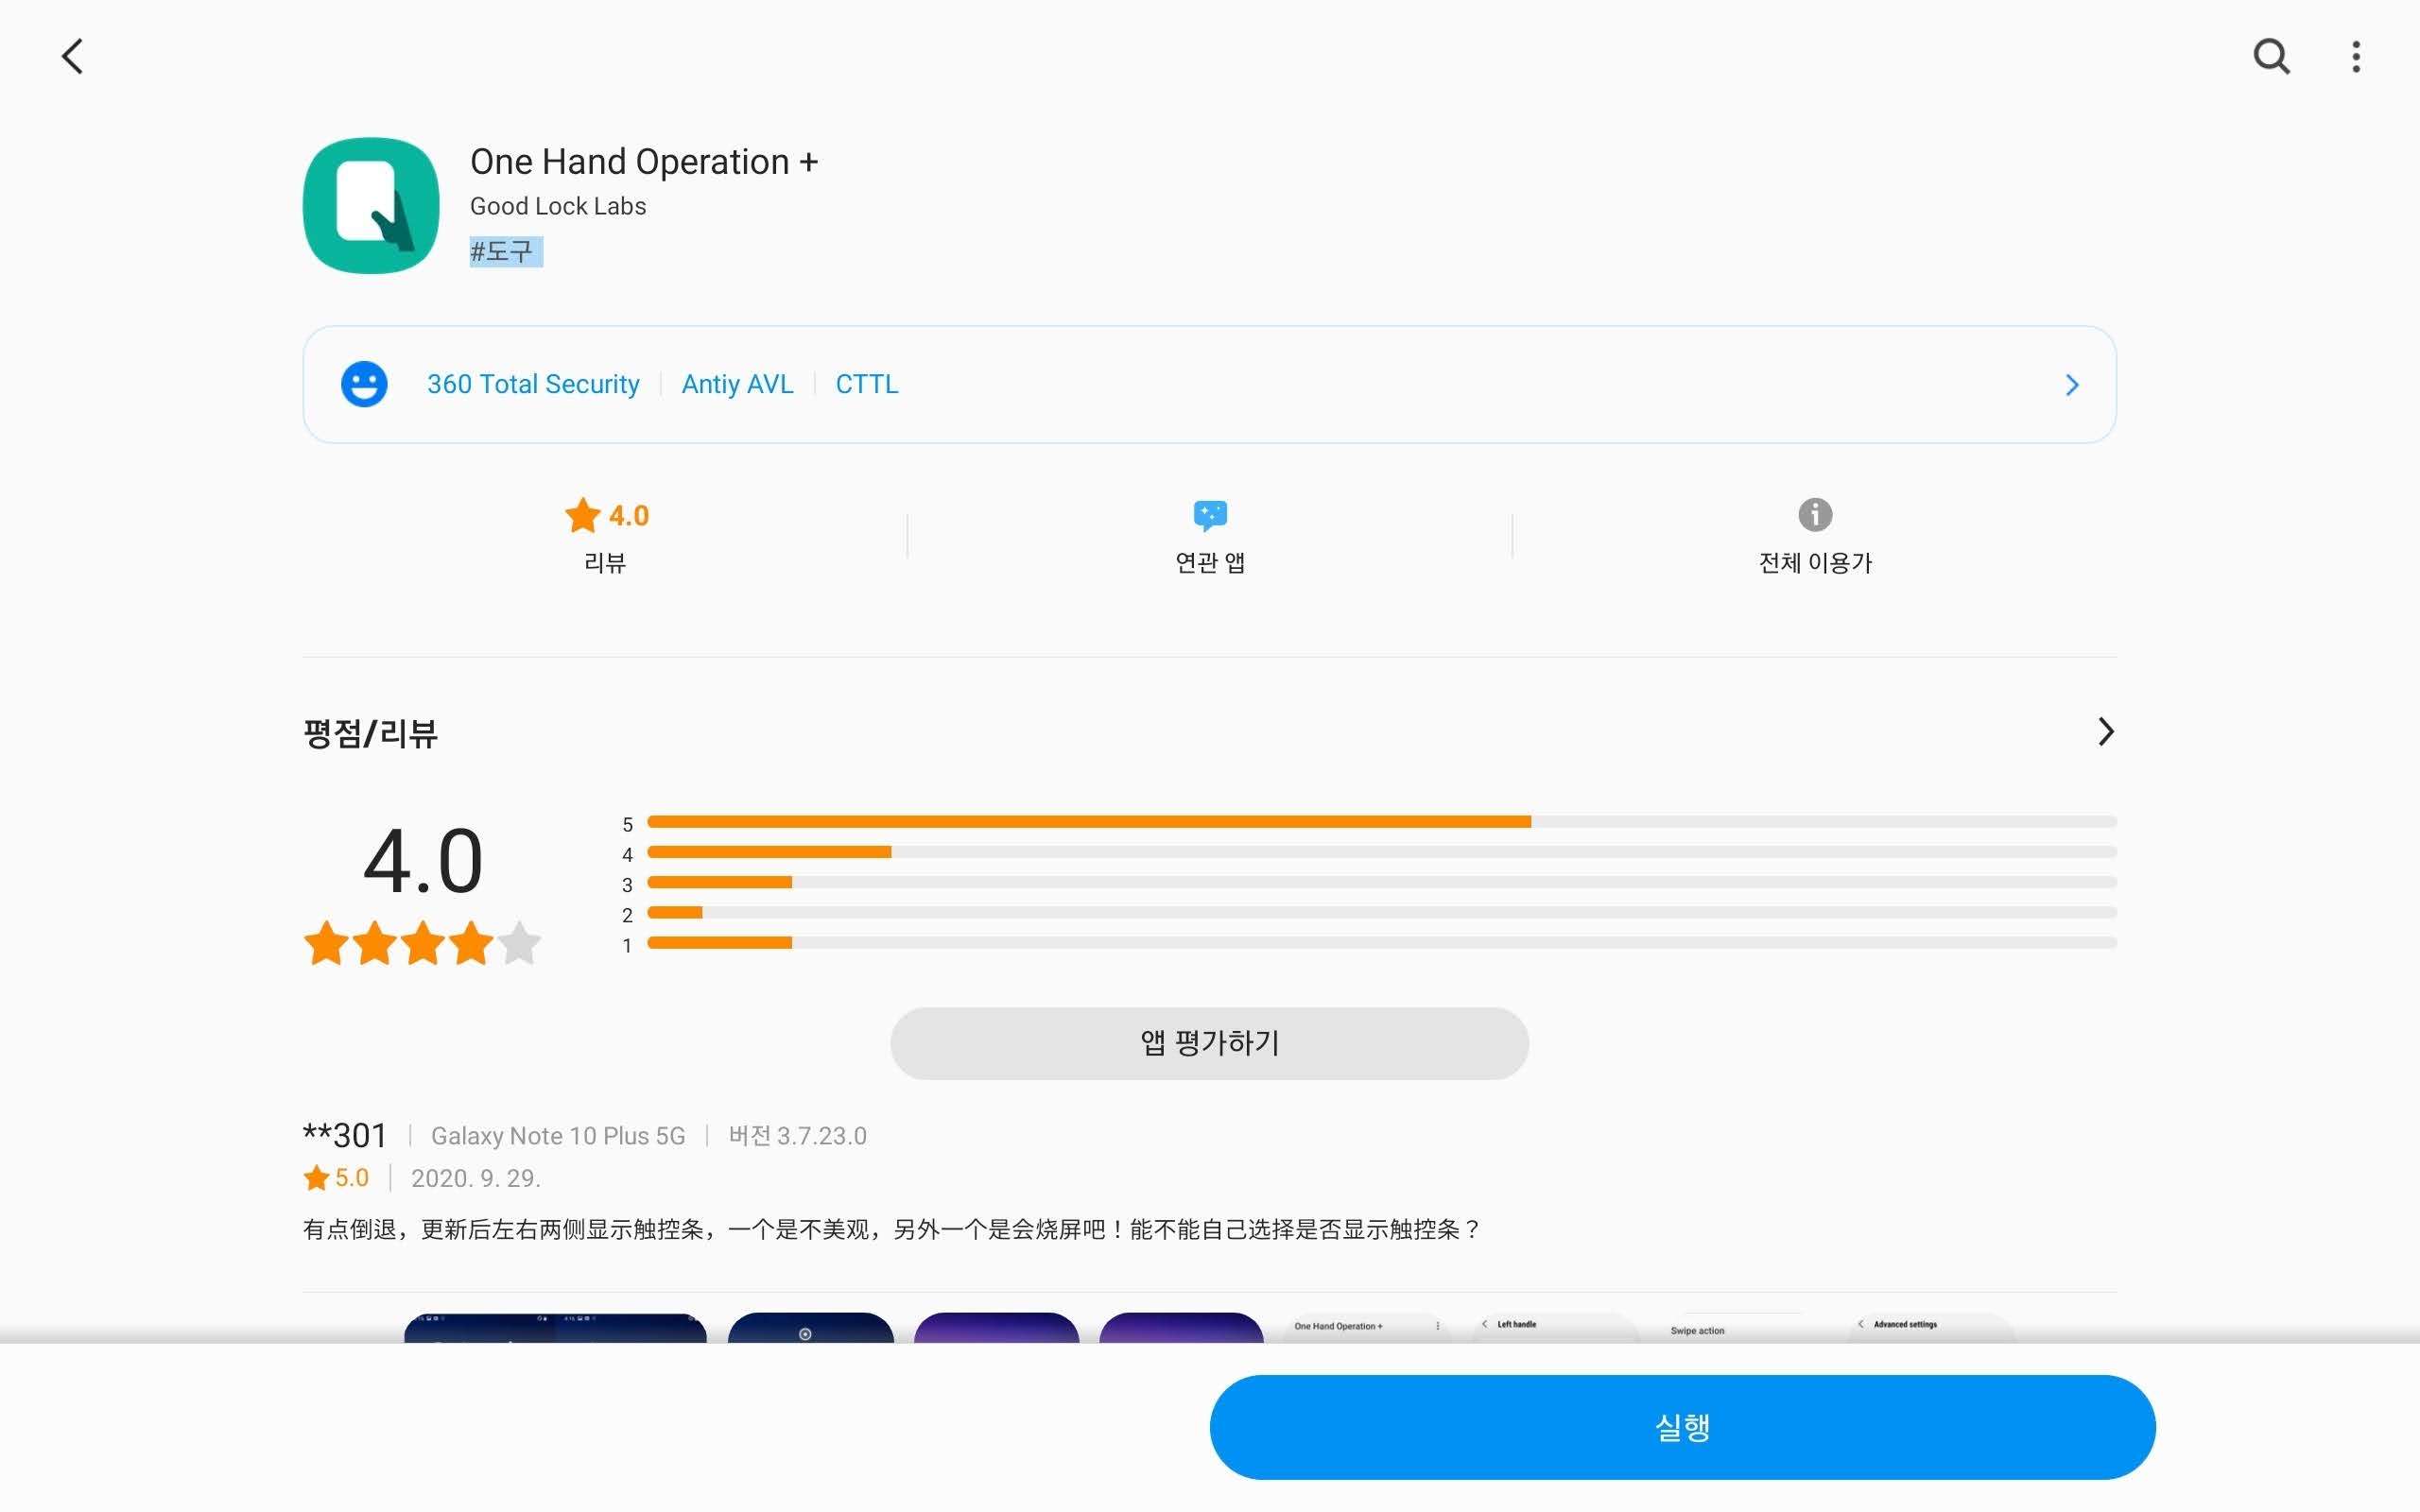Open related apps chat bubble icon
2420x1512 pixels.
[x=1210, y=516]
